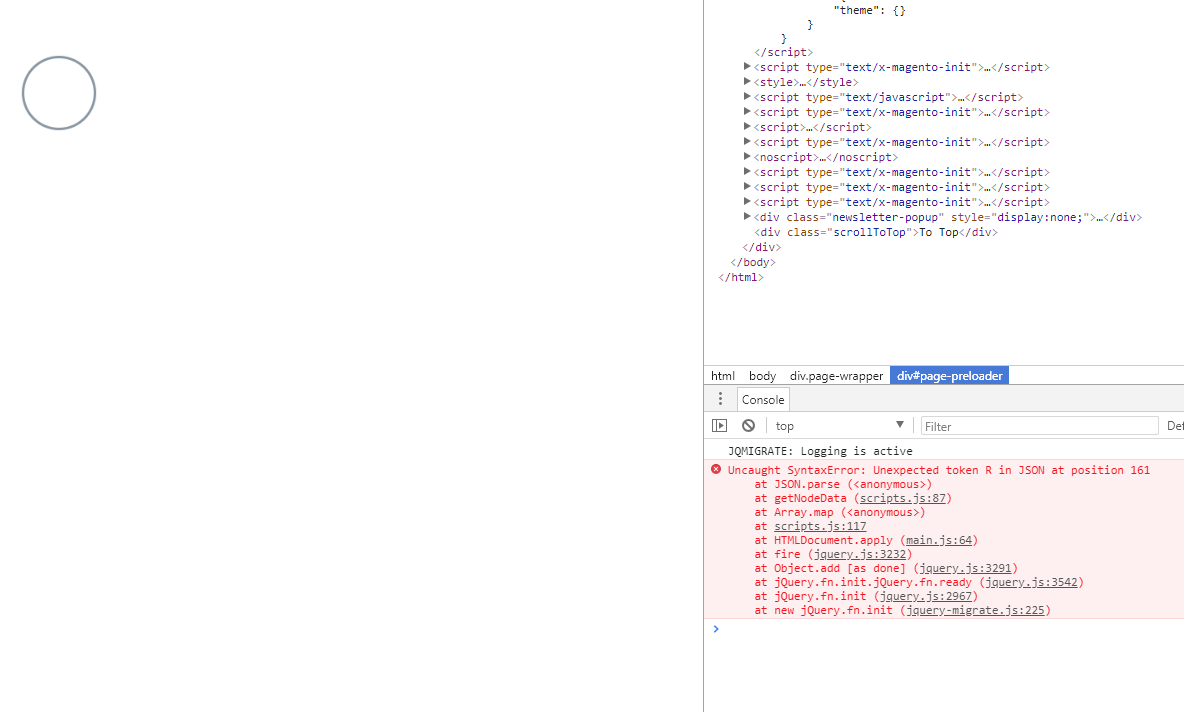The image size is (1184, 712).
Task: Open the jquery.js:3542 link
Action: [x=1031, y=581]
